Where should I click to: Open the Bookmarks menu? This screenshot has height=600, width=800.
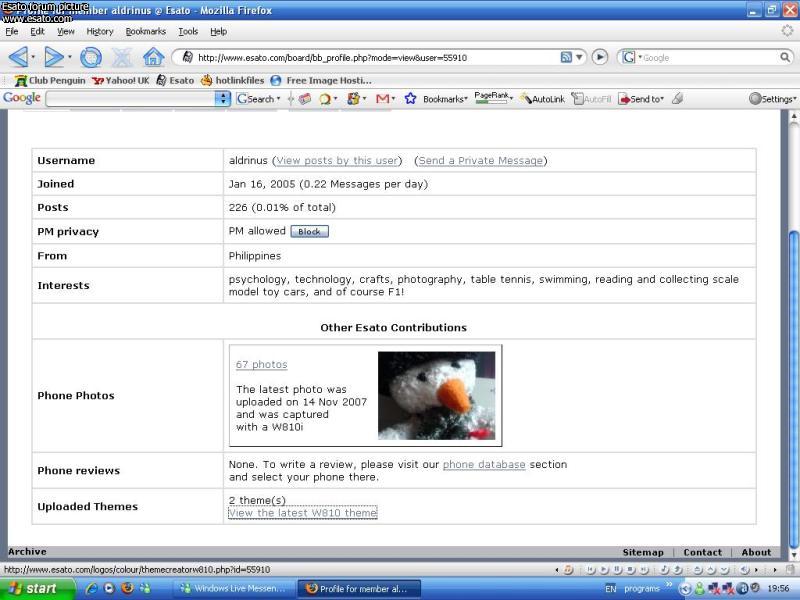click(145, 32)
